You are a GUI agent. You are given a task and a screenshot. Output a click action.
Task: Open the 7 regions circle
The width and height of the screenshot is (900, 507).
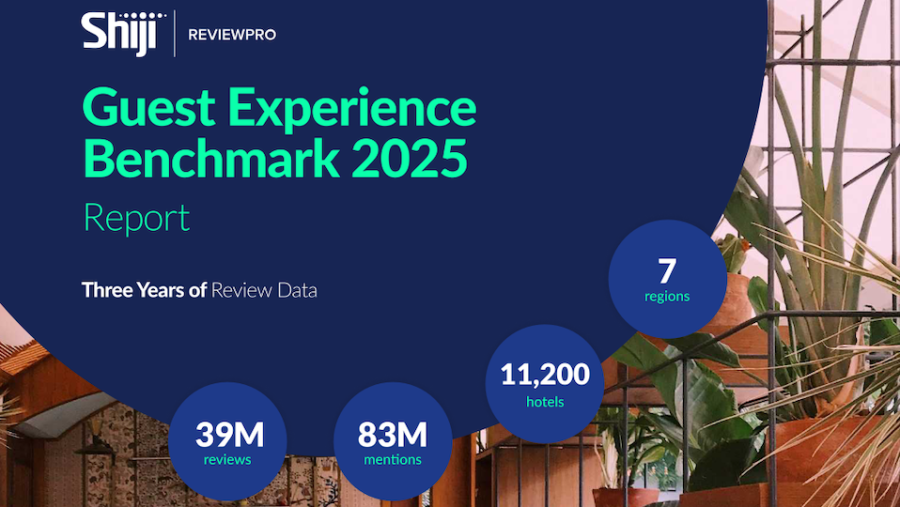click(x=667, y=279)
